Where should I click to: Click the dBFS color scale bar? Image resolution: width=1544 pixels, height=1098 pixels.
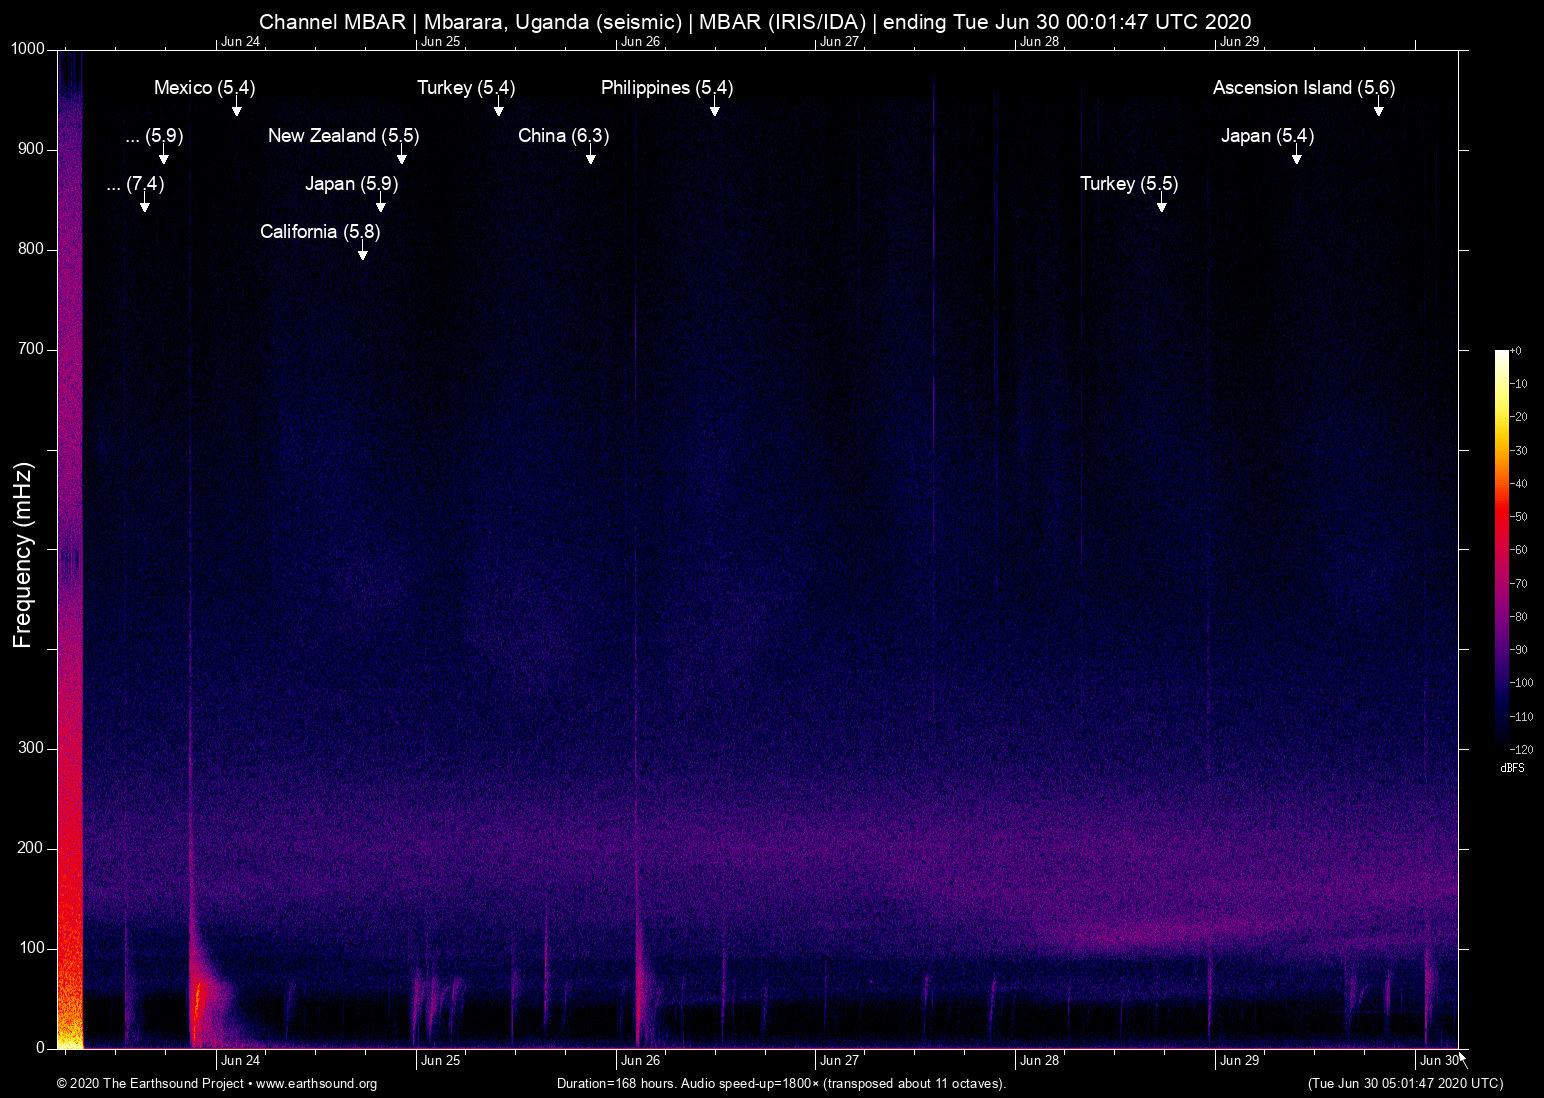point(1502,548)
